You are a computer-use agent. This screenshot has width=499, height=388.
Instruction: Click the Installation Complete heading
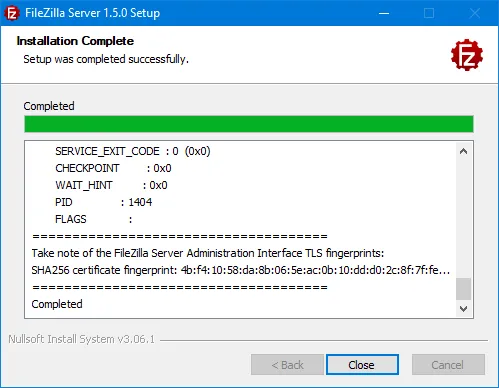75,41
